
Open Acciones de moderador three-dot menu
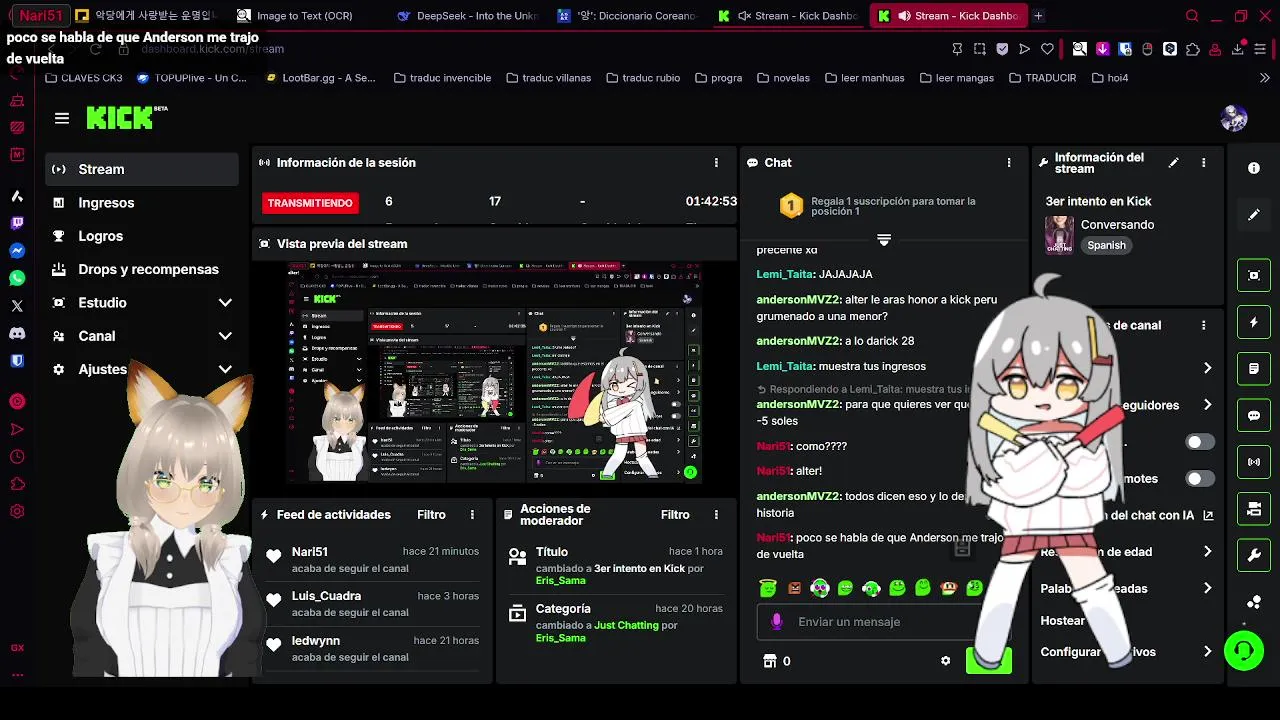pos(716,515)
